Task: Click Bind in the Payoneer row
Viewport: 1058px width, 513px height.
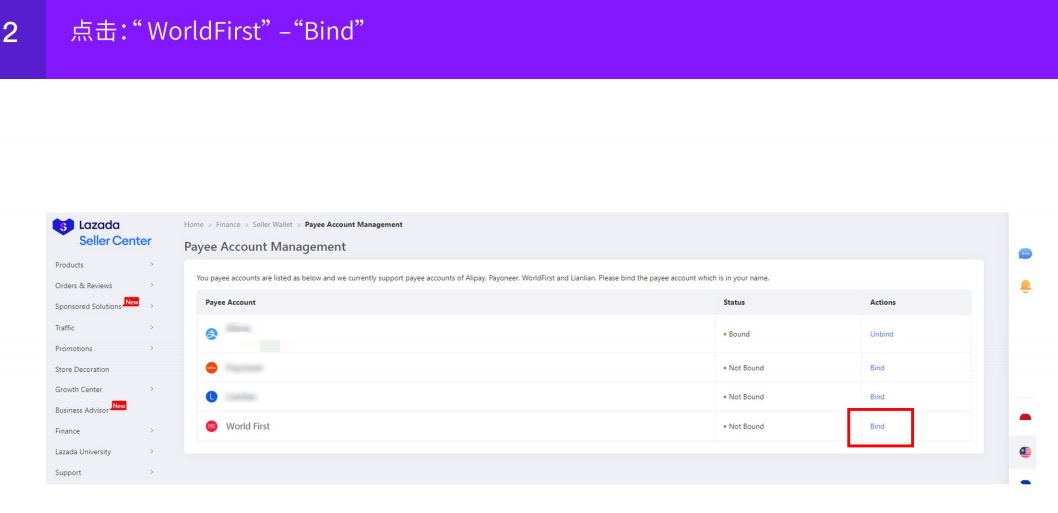Action: (877, 368)
